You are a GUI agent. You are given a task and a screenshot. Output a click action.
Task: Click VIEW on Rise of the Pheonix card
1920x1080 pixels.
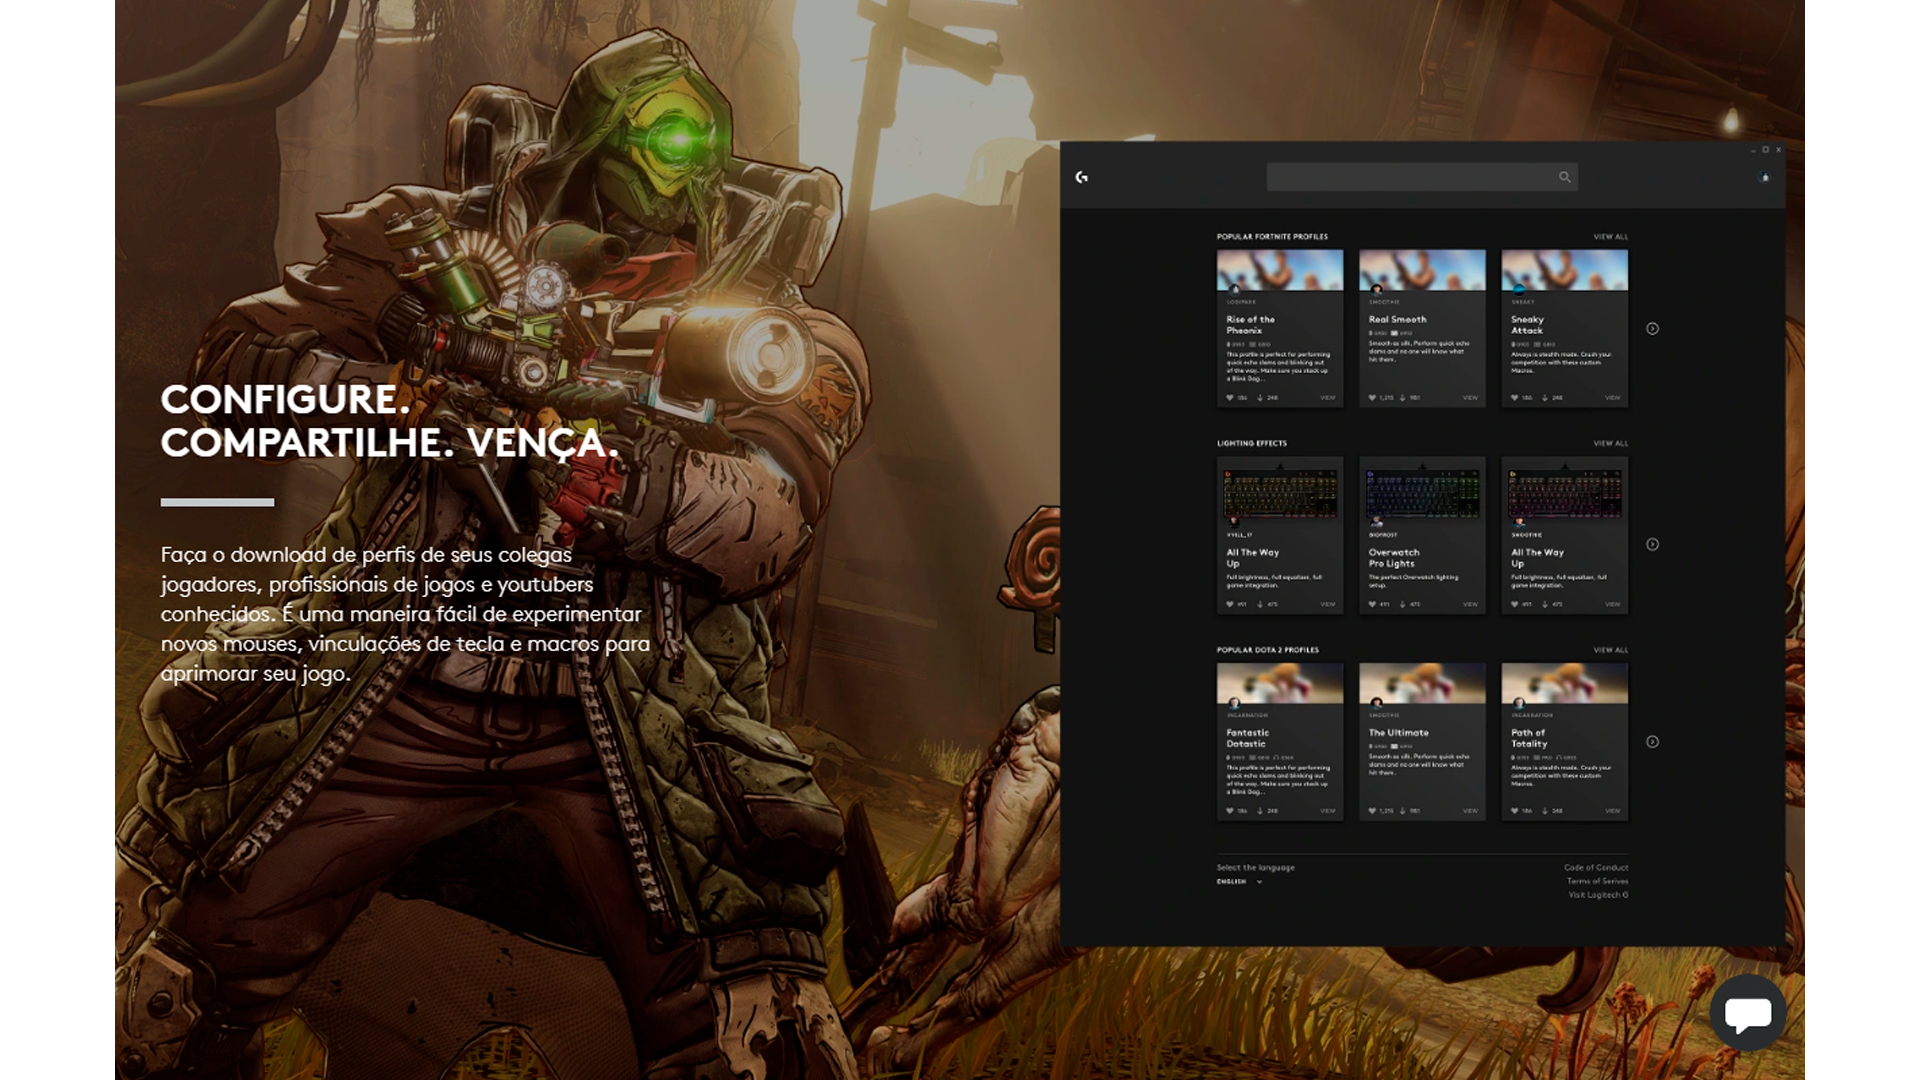pos(1328,398)
